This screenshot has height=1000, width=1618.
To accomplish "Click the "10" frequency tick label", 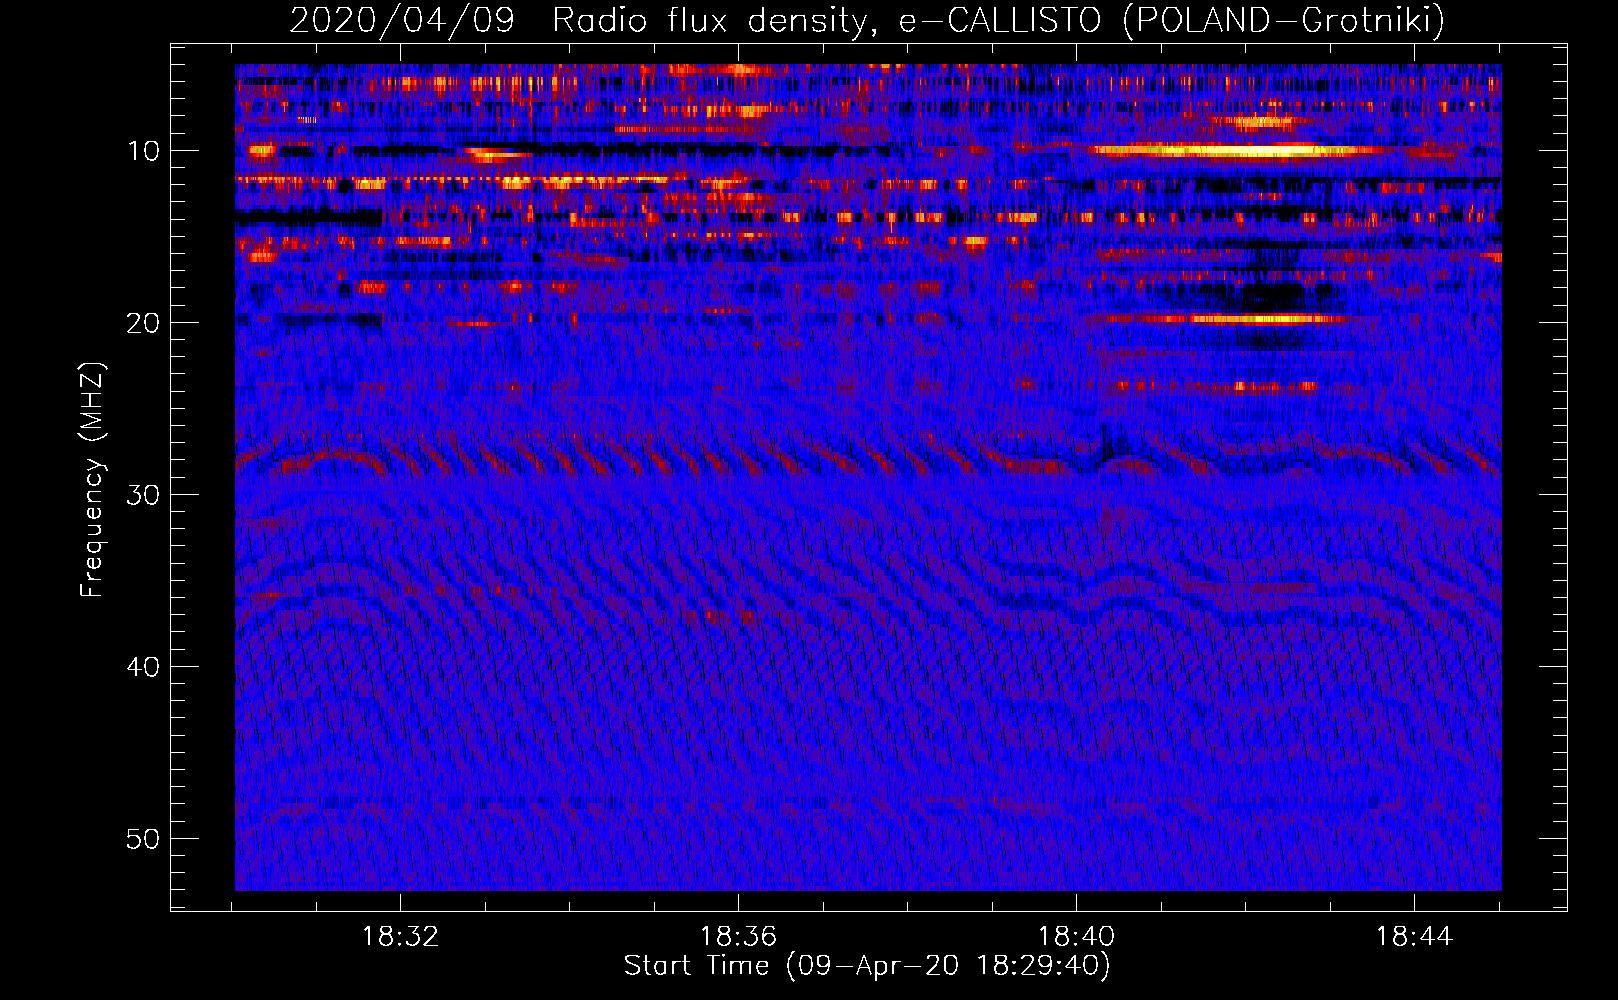I will click(x=143, y=151).
